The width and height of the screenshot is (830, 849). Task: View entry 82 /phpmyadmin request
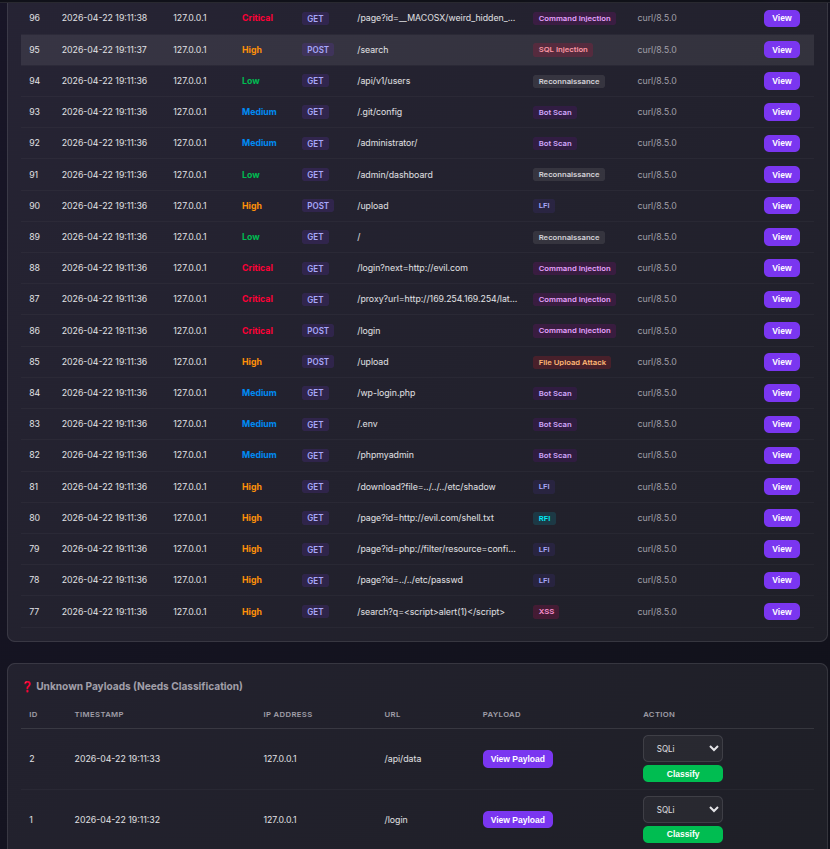click(x=781, y=455)
